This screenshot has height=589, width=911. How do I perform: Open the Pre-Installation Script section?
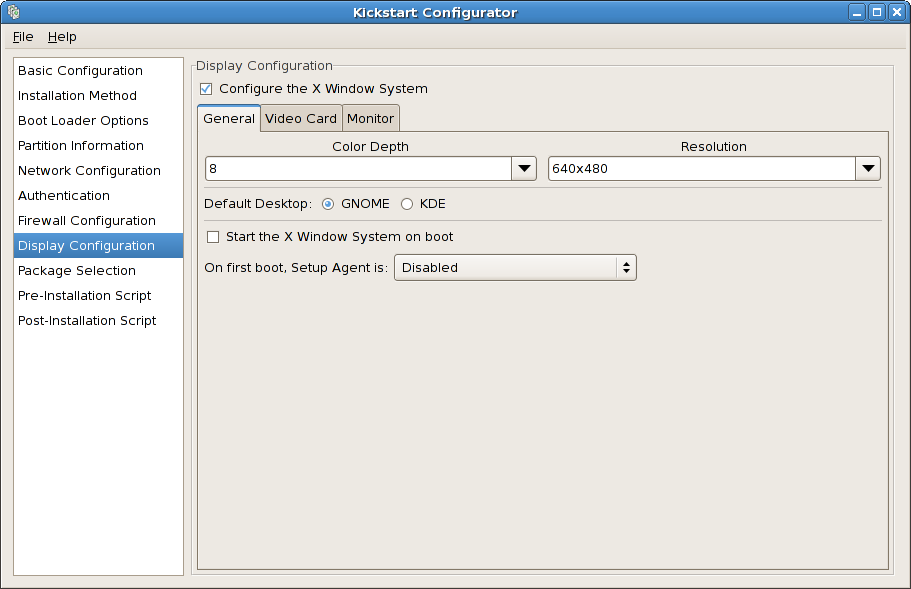(x=84, y=295)
